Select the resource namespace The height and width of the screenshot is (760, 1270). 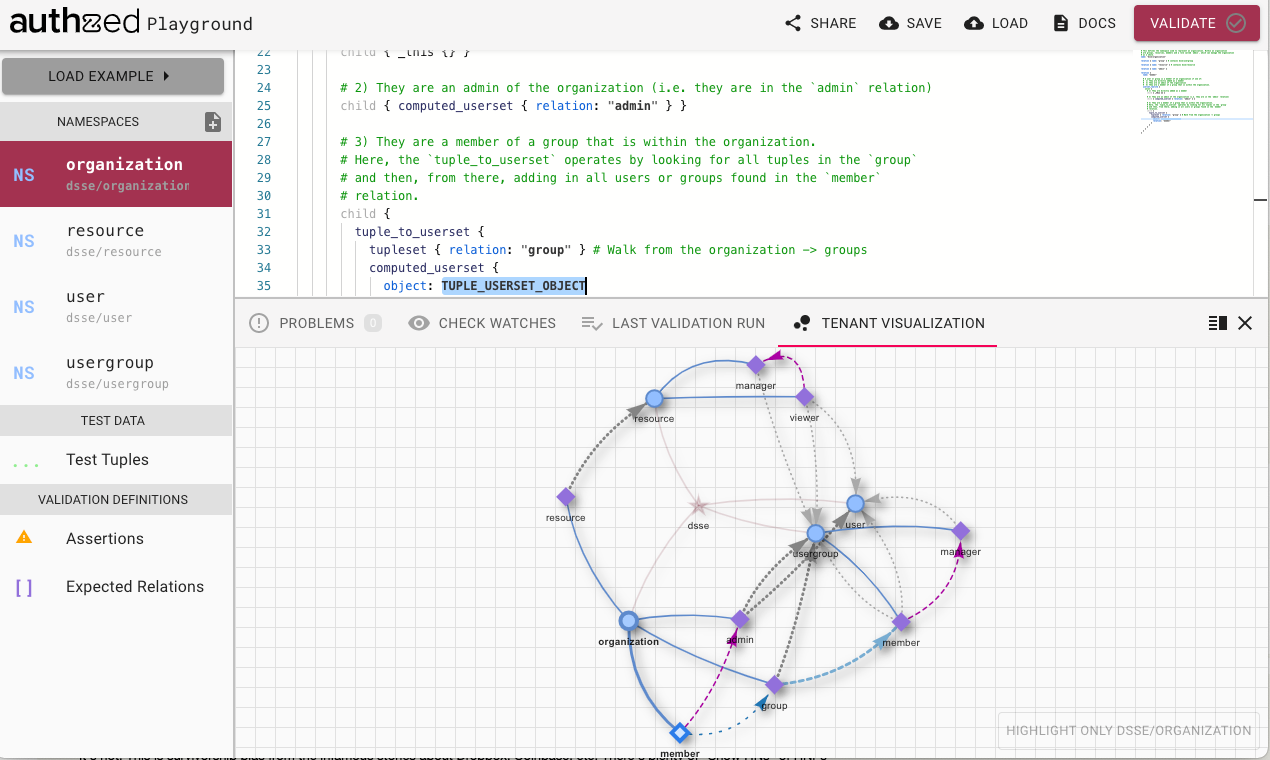coord(116,240)
